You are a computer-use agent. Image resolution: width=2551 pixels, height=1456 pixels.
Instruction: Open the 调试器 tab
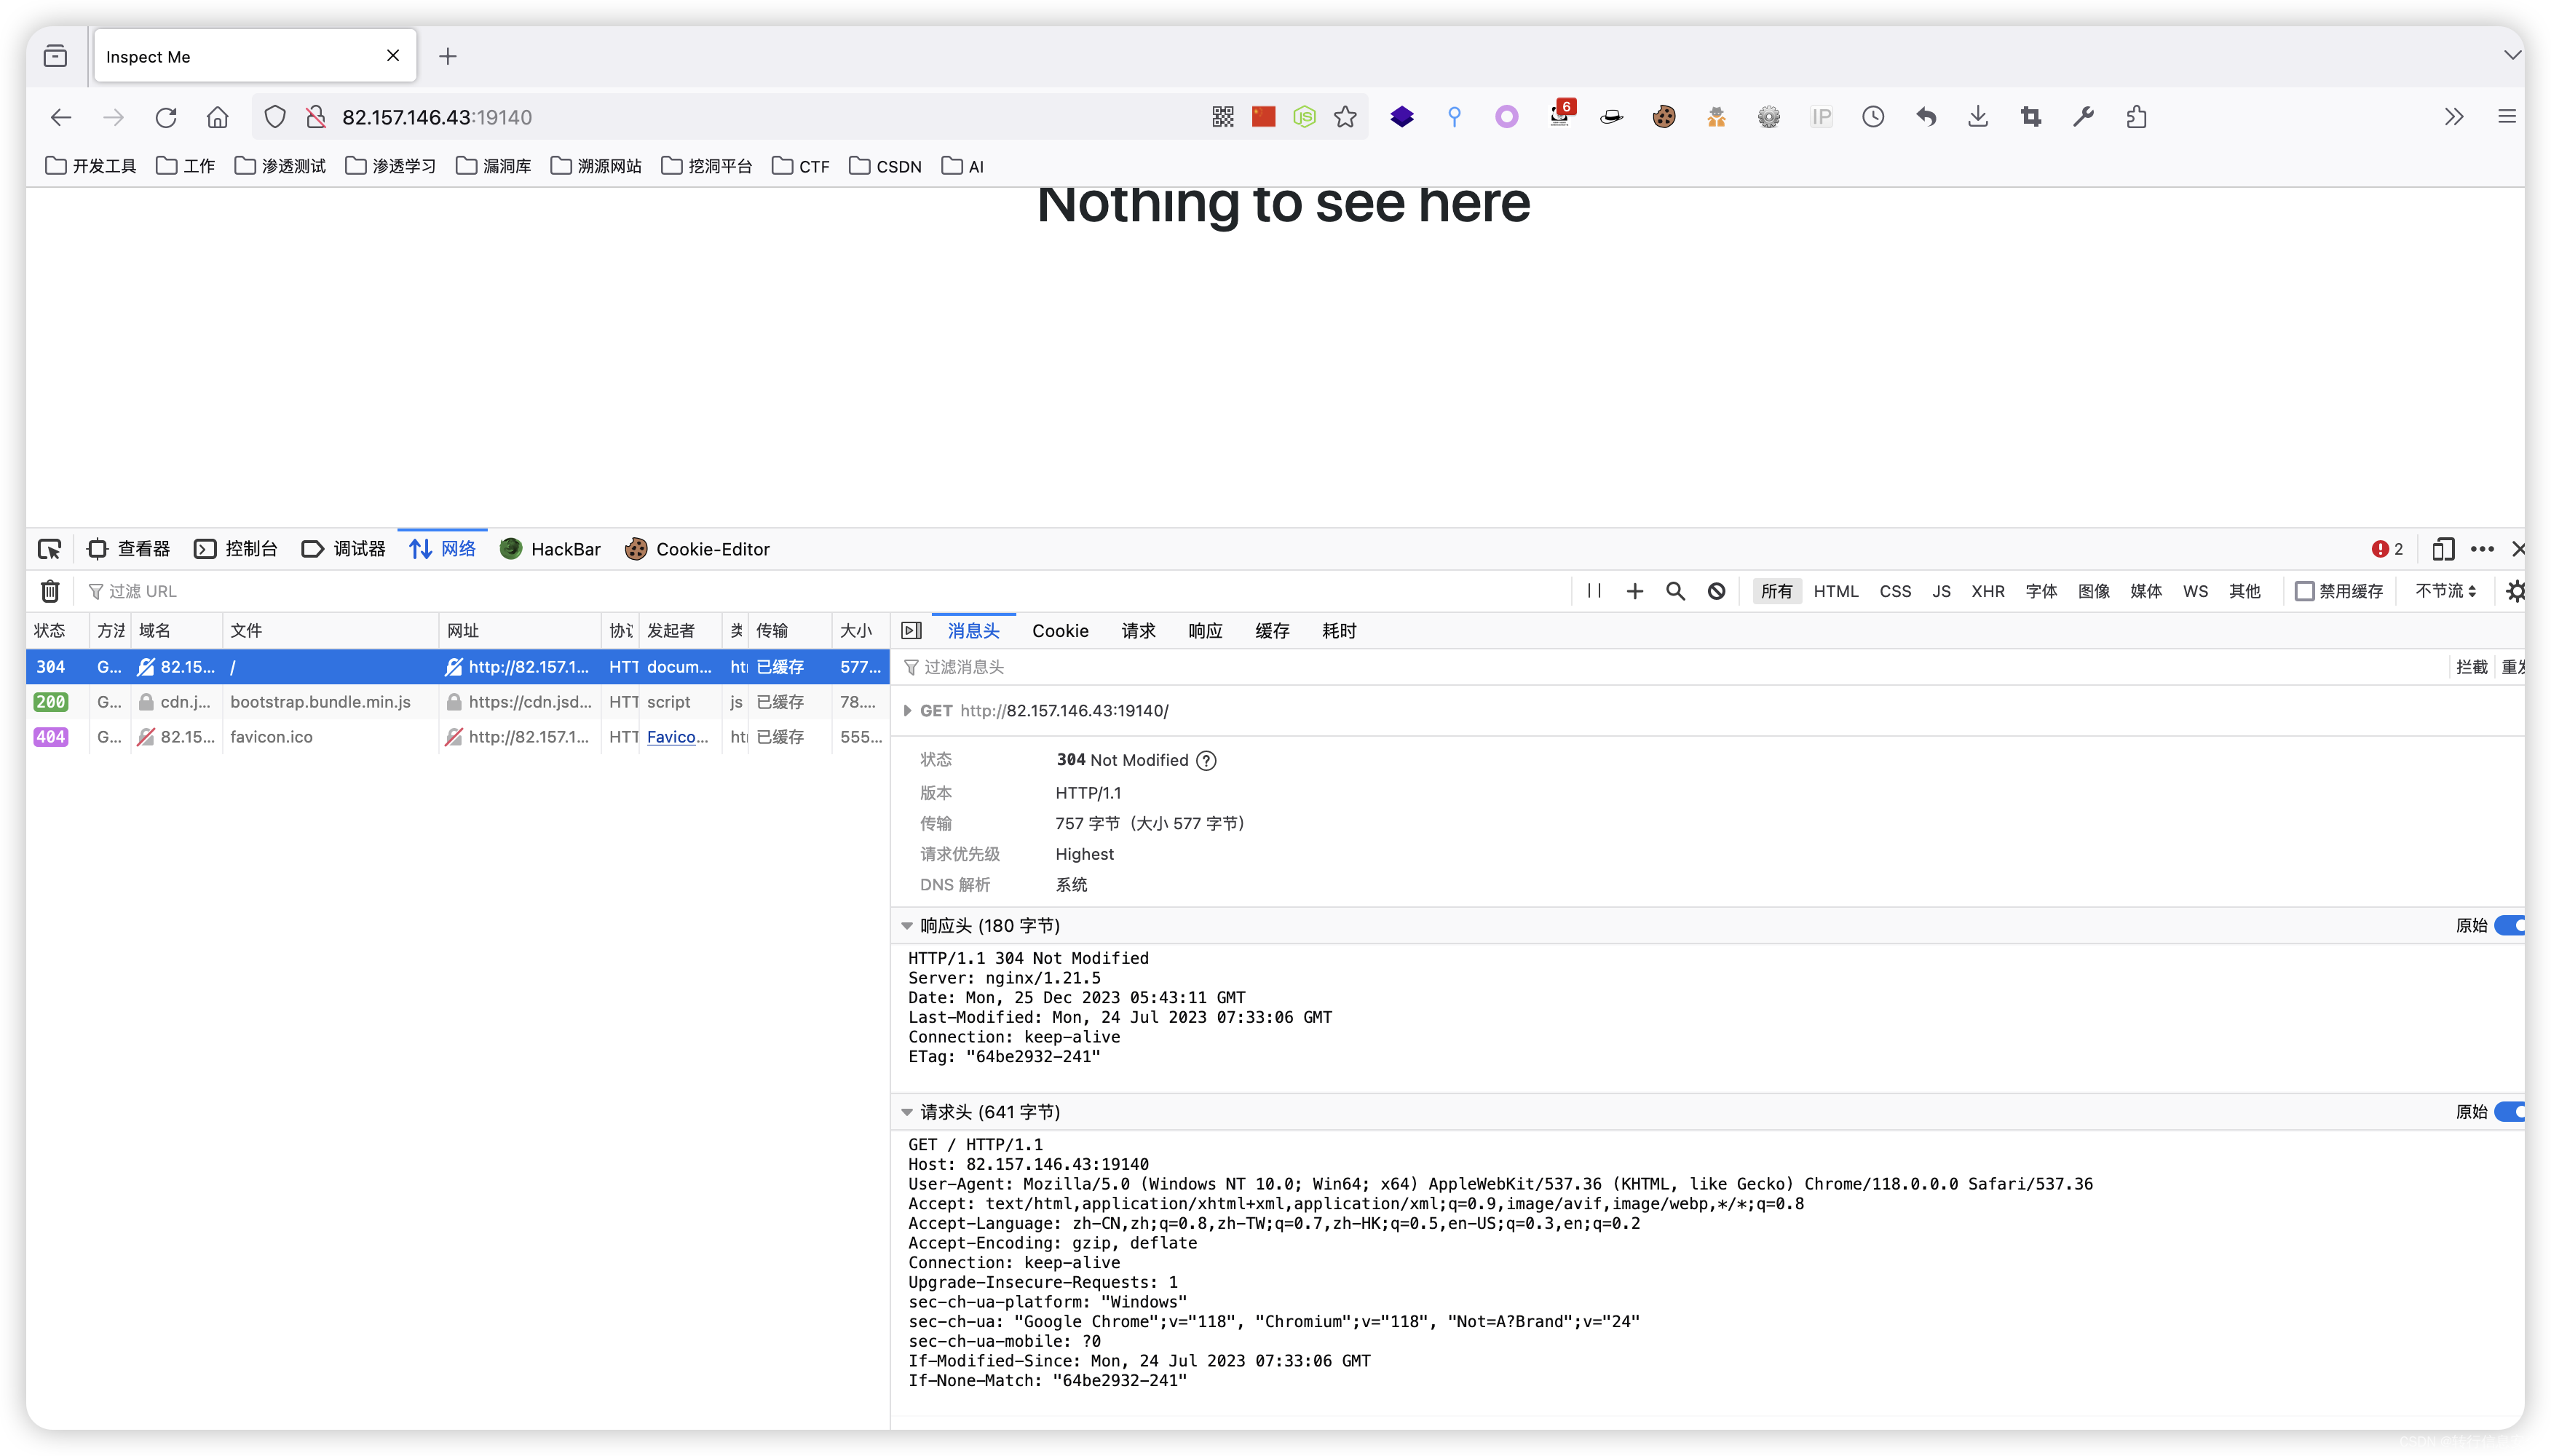343,549
